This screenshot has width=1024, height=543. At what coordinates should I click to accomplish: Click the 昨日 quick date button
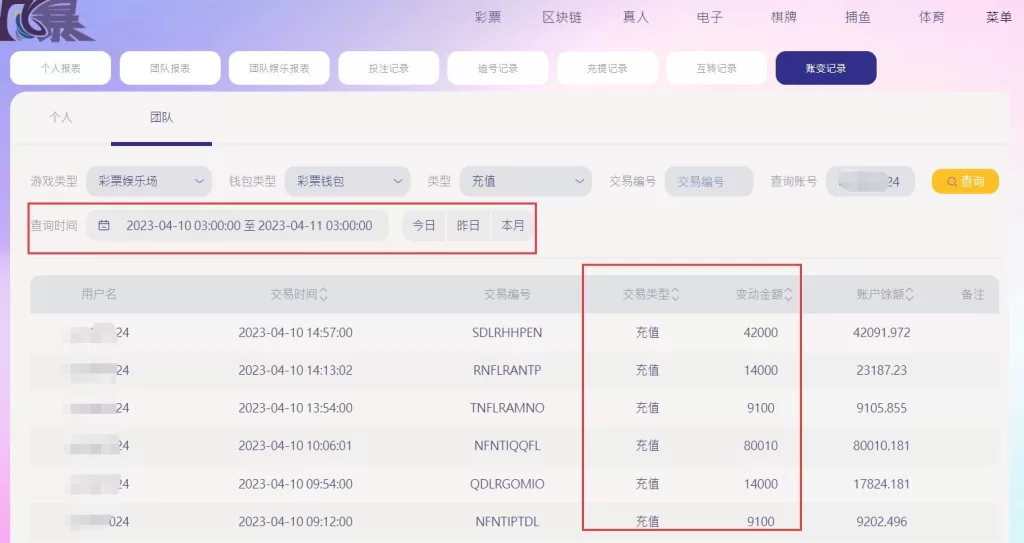(x=468, y=225)
